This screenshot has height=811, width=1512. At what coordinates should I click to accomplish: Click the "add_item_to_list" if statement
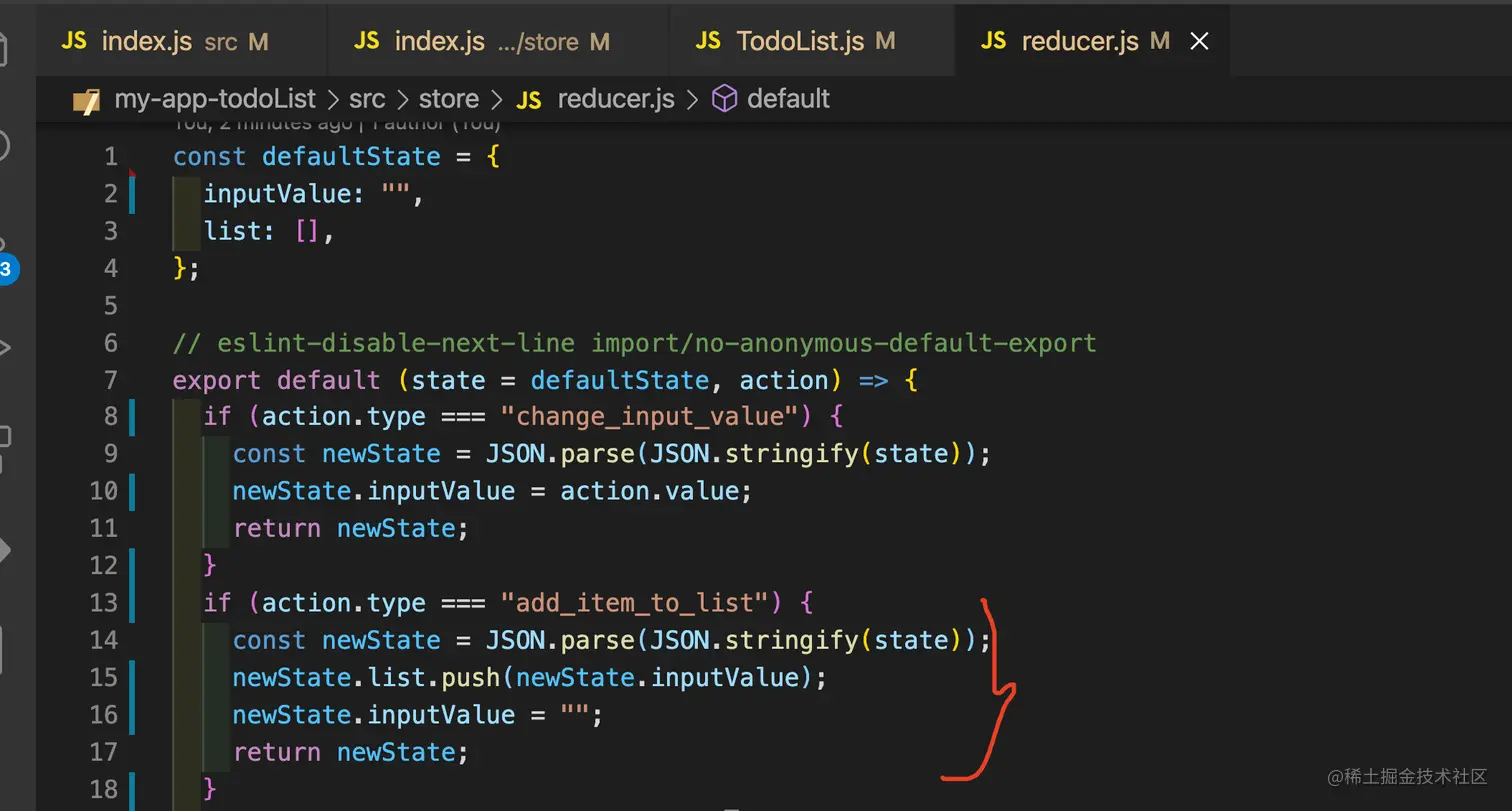pyautogui.click(x=509, y=603)
